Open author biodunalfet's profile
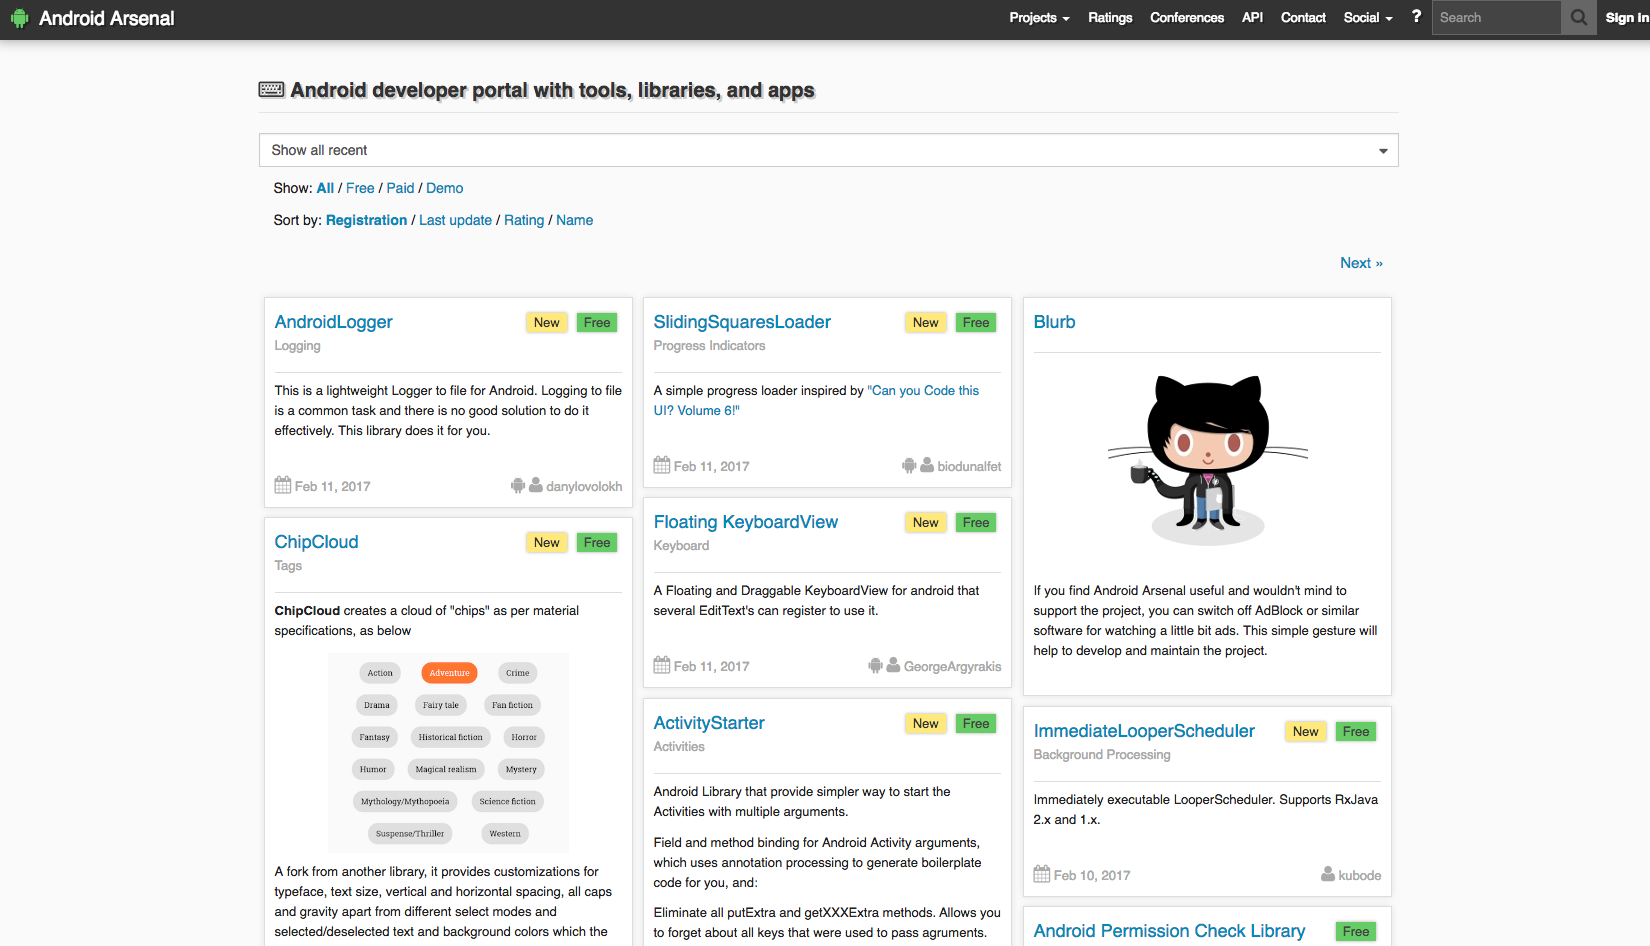The image size is (1650, 946). click(969, 466)
